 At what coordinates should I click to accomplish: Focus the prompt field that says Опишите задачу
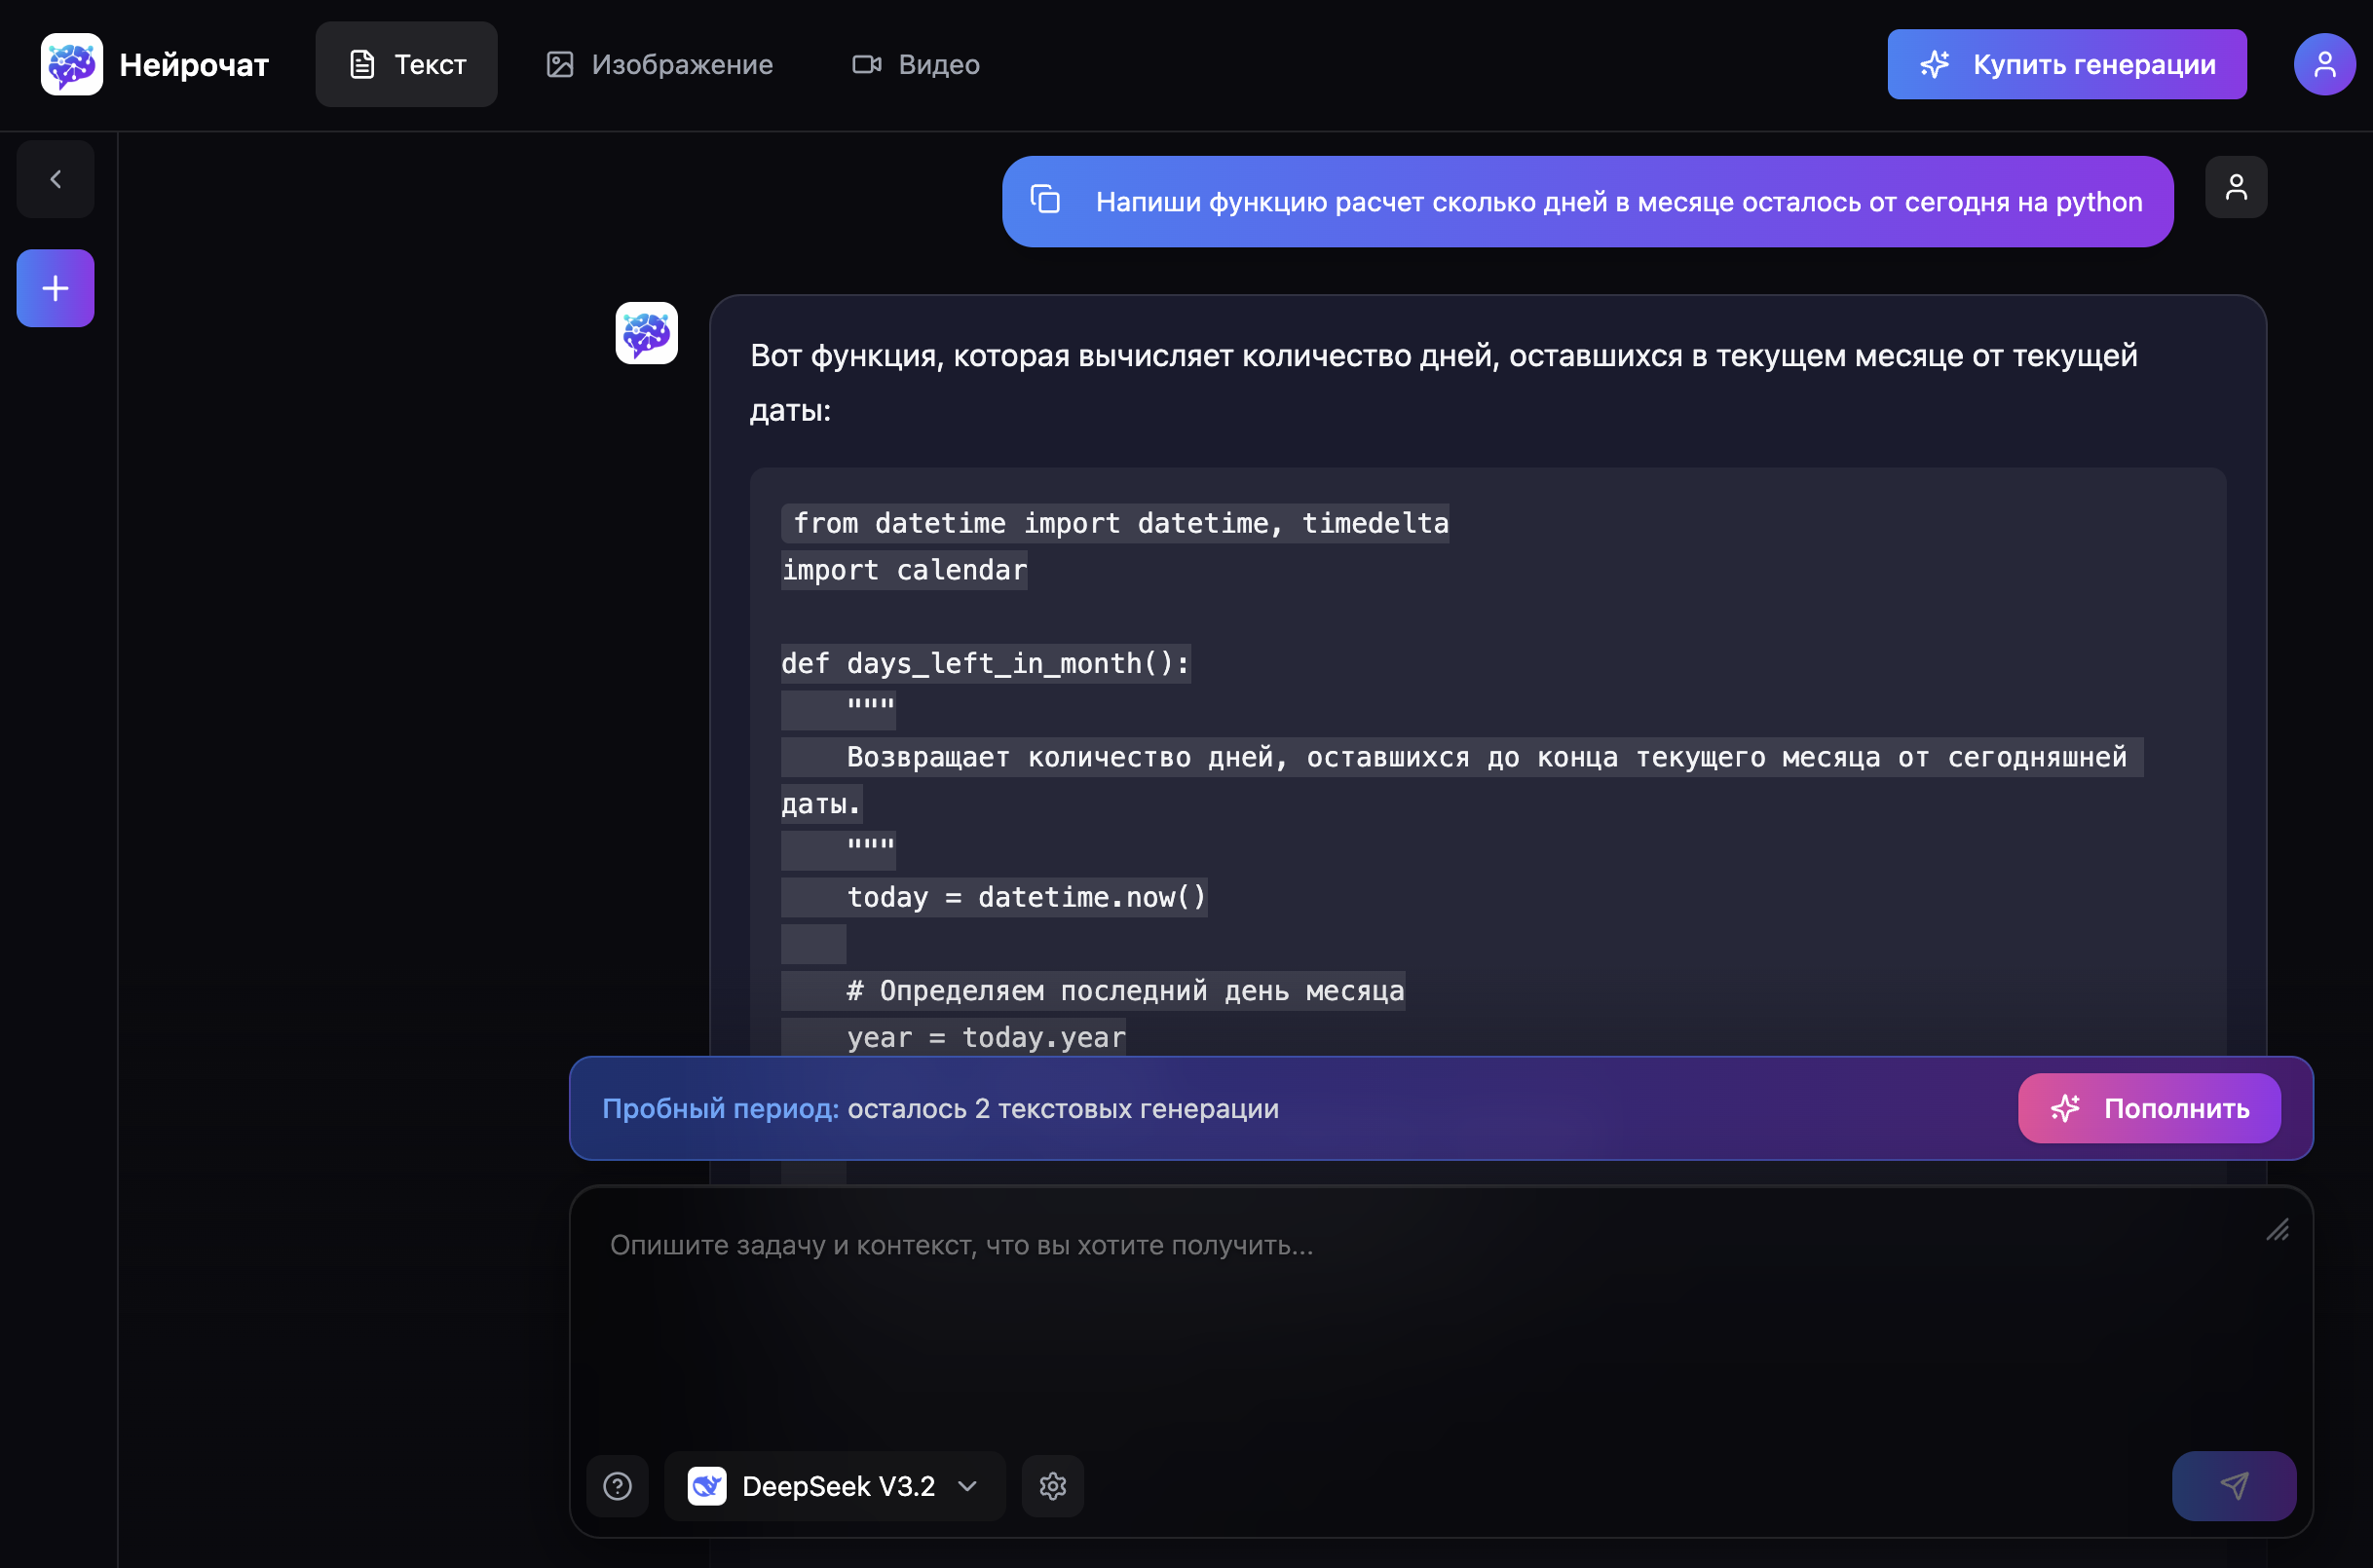tap(1400, 1300)
